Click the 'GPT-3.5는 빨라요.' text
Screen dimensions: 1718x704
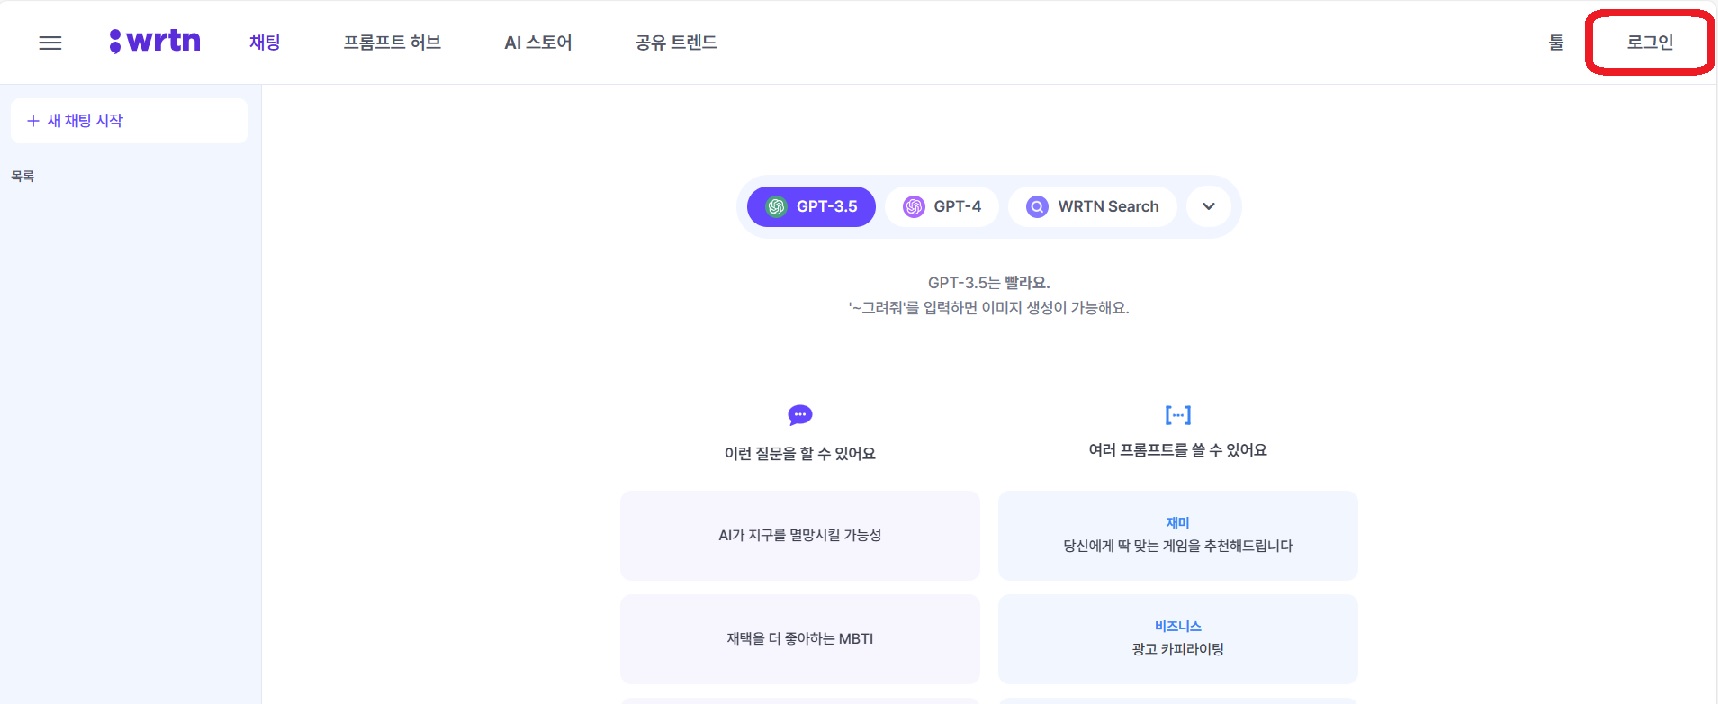click(x=989, y=283)
